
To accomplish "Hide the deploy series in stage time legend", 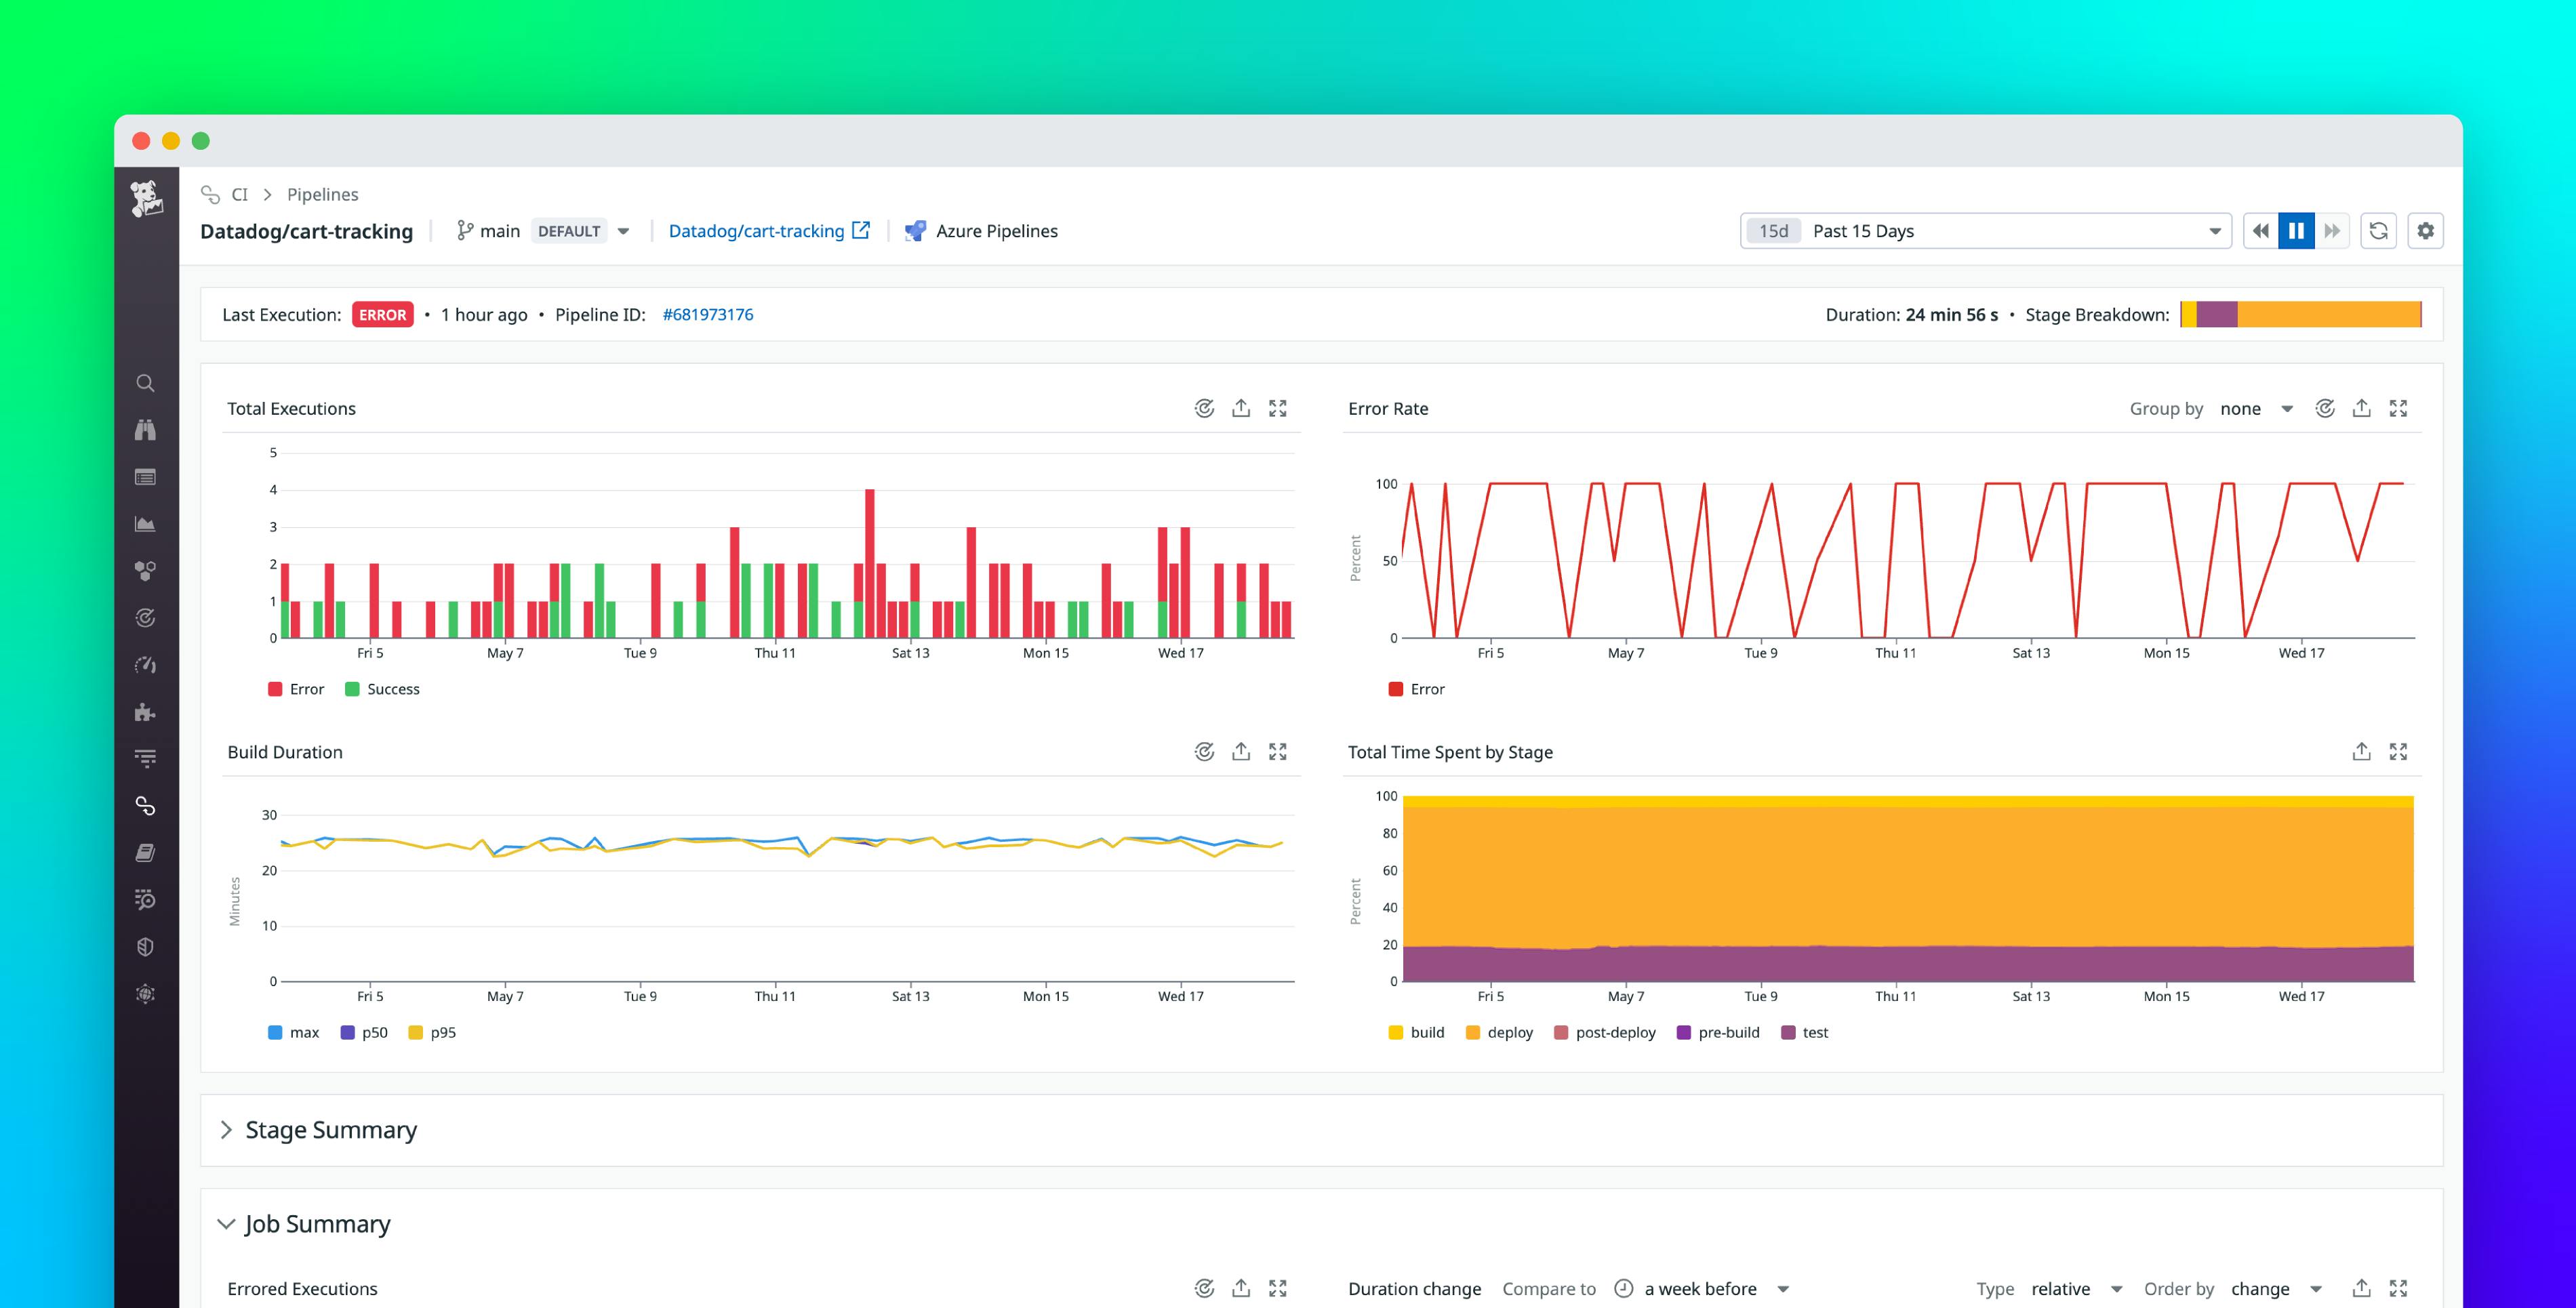I will [x=1499, y=1032].
